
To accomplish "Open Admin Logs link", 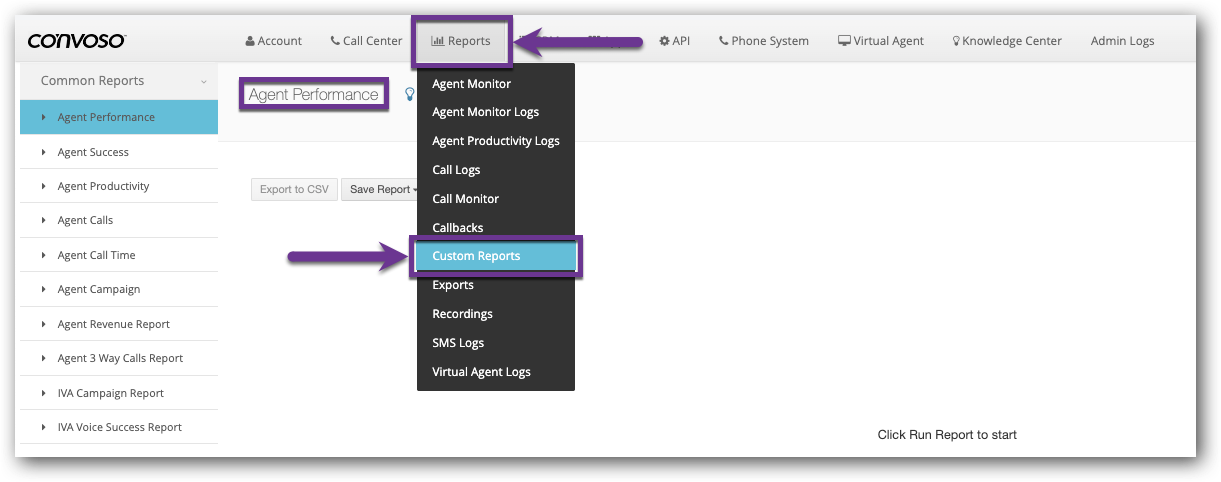I will [1122, 41].
